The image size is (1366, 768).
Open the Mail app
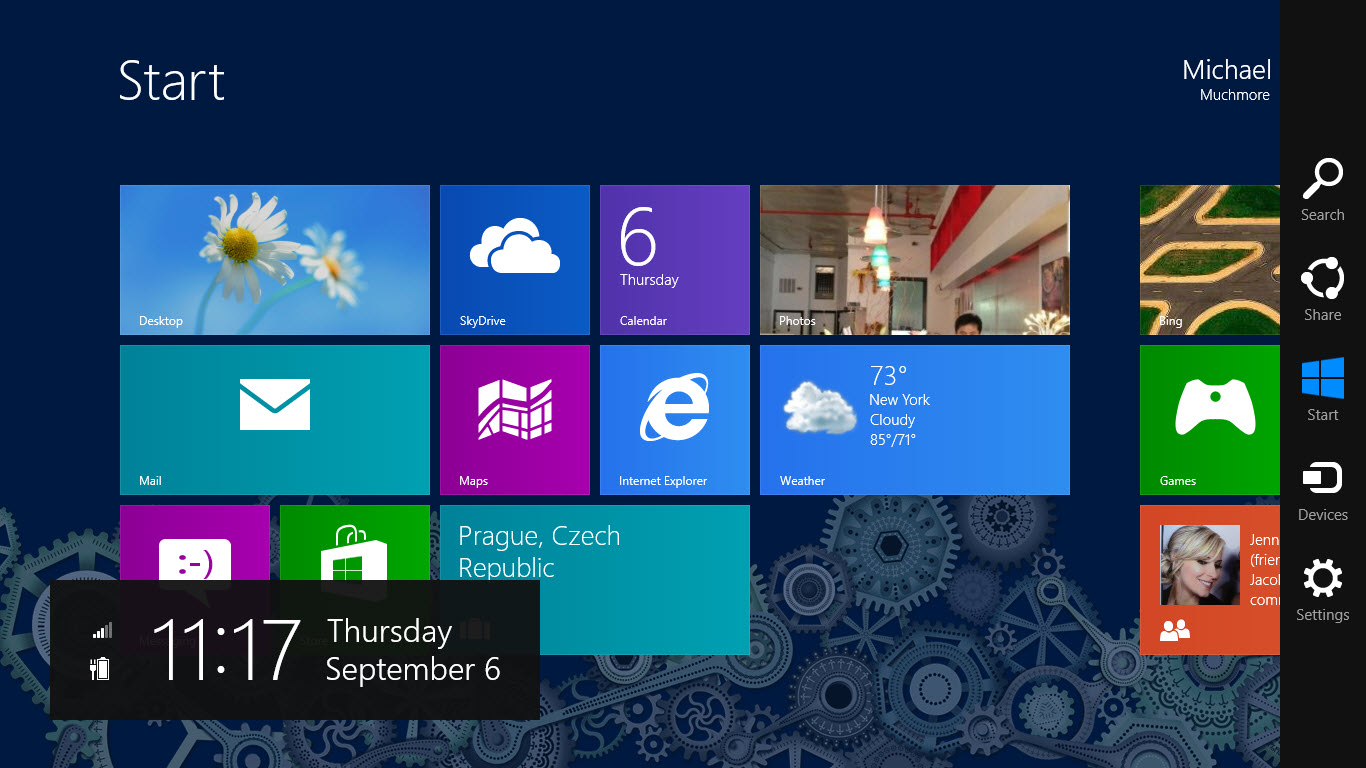274,420
